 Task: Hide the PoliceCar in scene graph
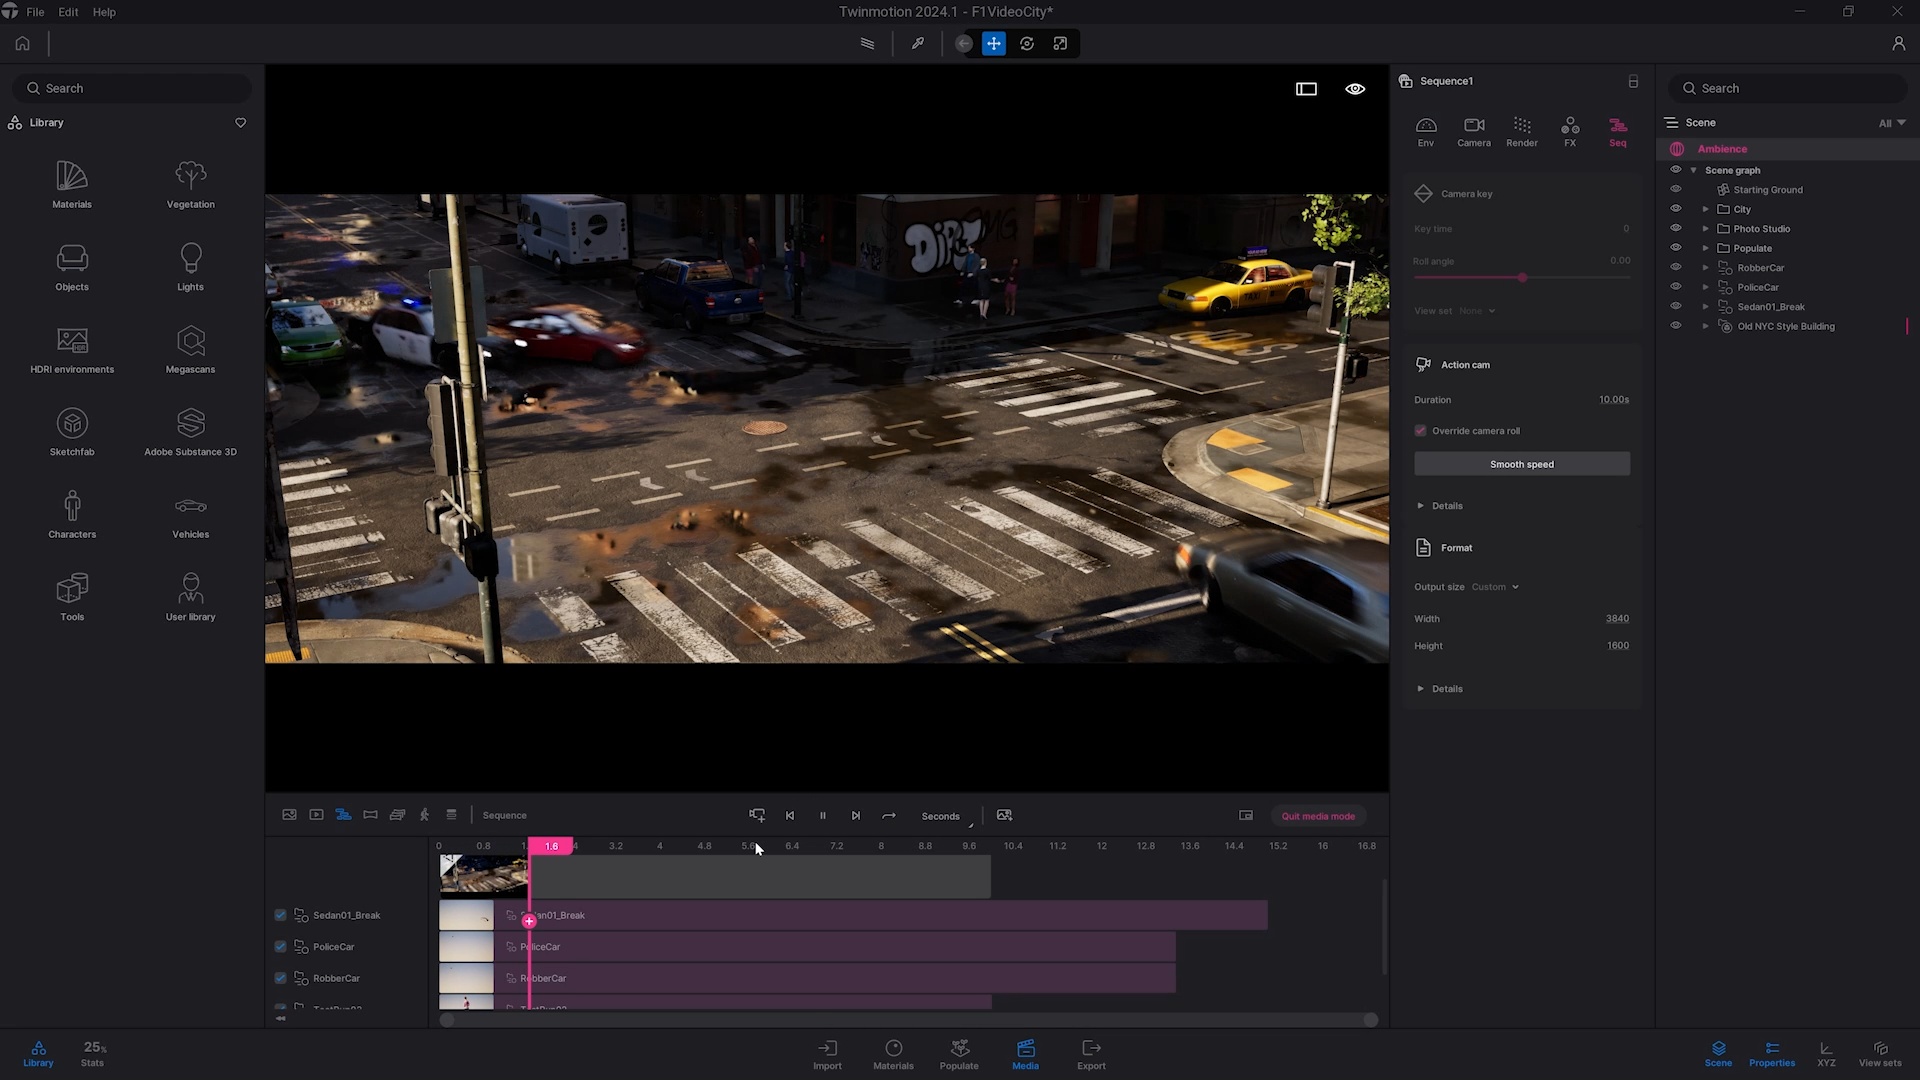(x=1676, y=287)
